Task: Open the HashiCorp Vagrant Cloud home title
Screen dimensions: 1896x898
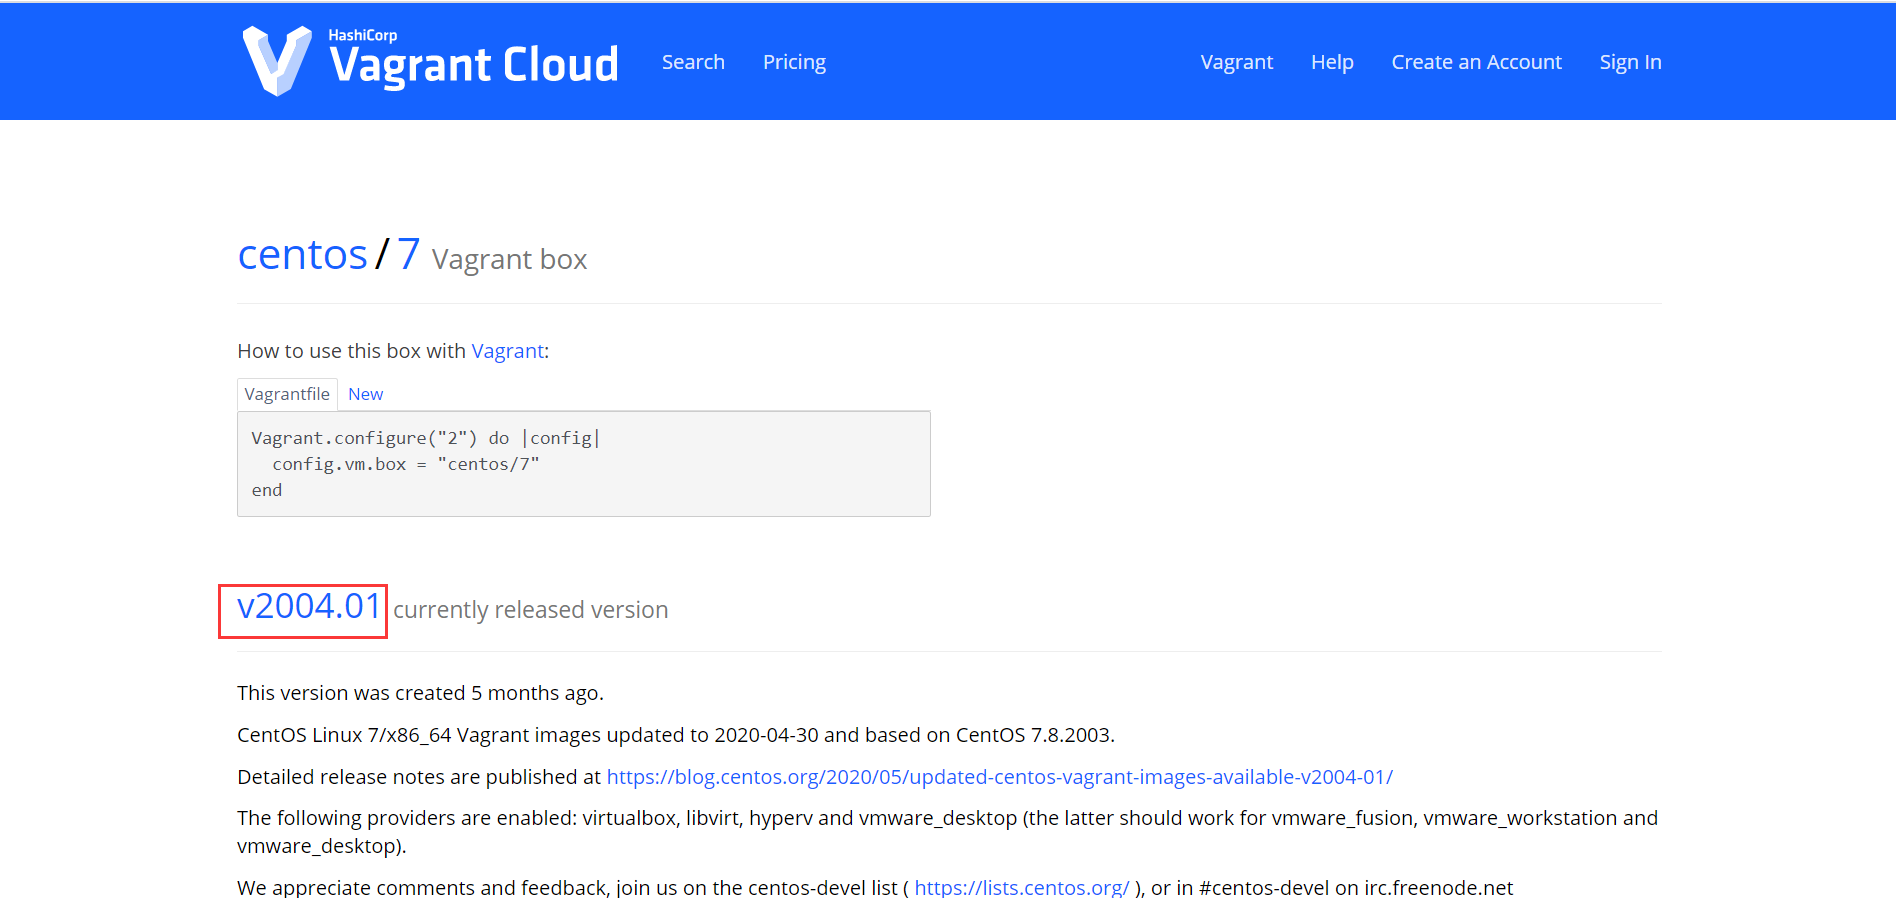Action: point(474,59)
